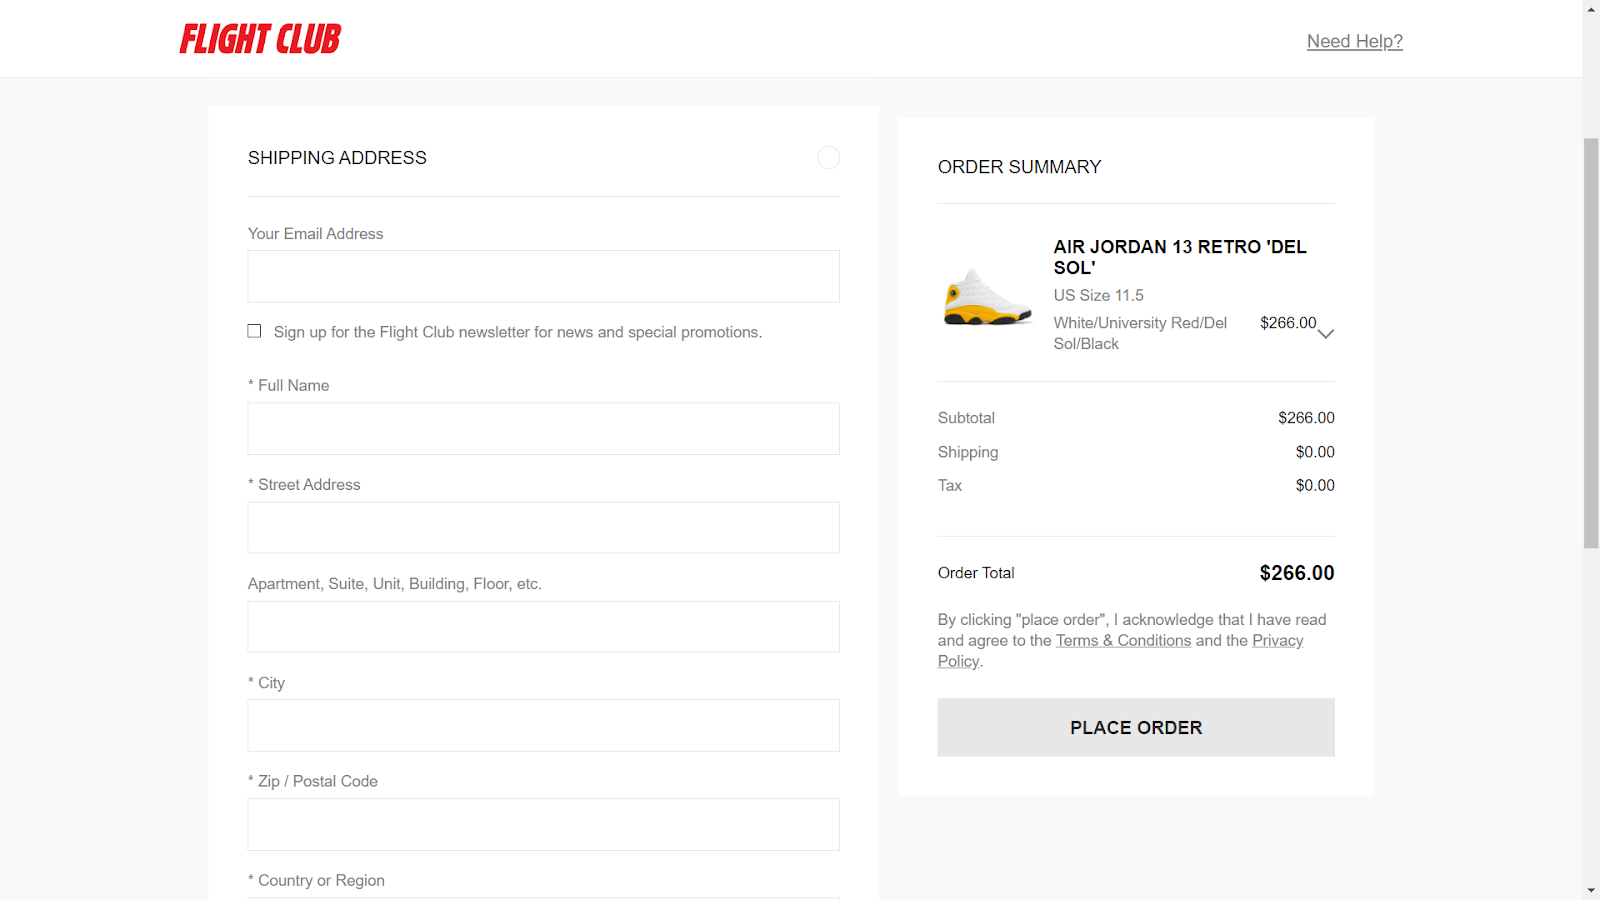Open the Terms & Conditions link
Image resolution: width=1600 pixels, height=900 pixels.
(1123, 640)
